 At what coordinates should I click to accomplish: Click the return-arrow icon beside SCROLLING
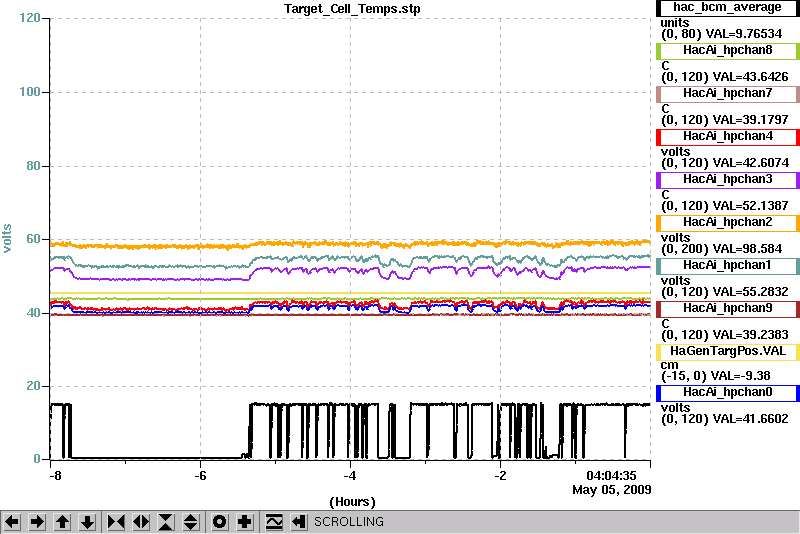[299, 522]
